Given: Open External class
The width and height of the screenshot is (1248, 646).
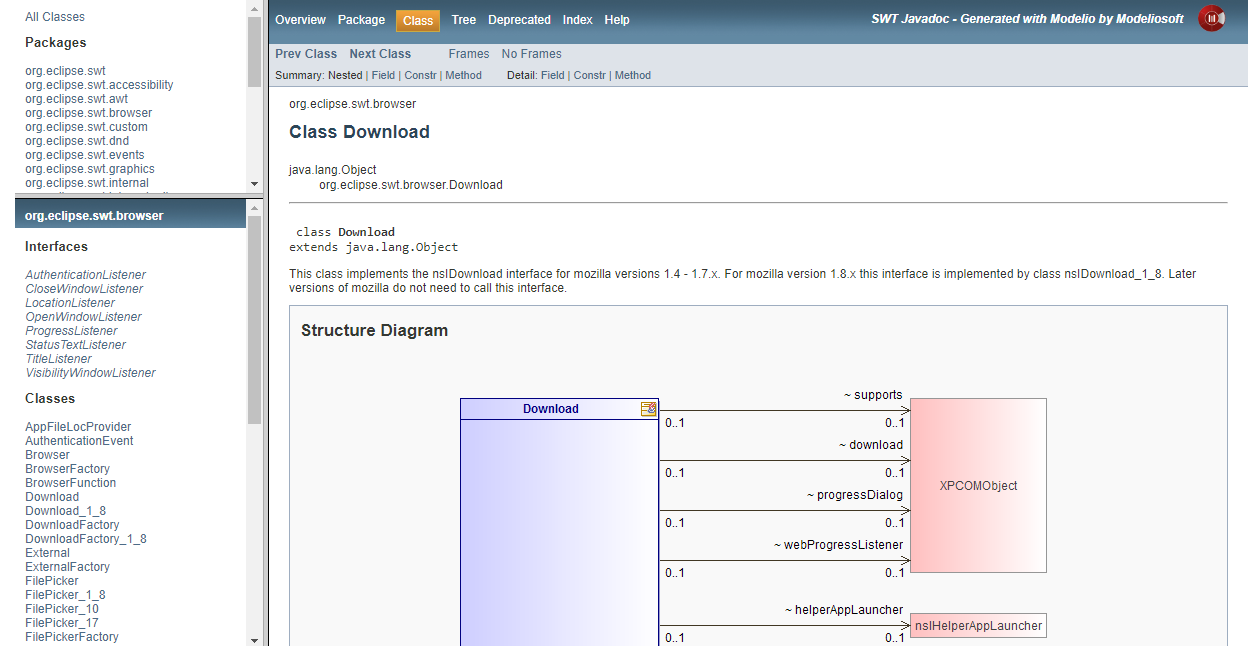Looking at the screenshot, I should click(47, 553).
